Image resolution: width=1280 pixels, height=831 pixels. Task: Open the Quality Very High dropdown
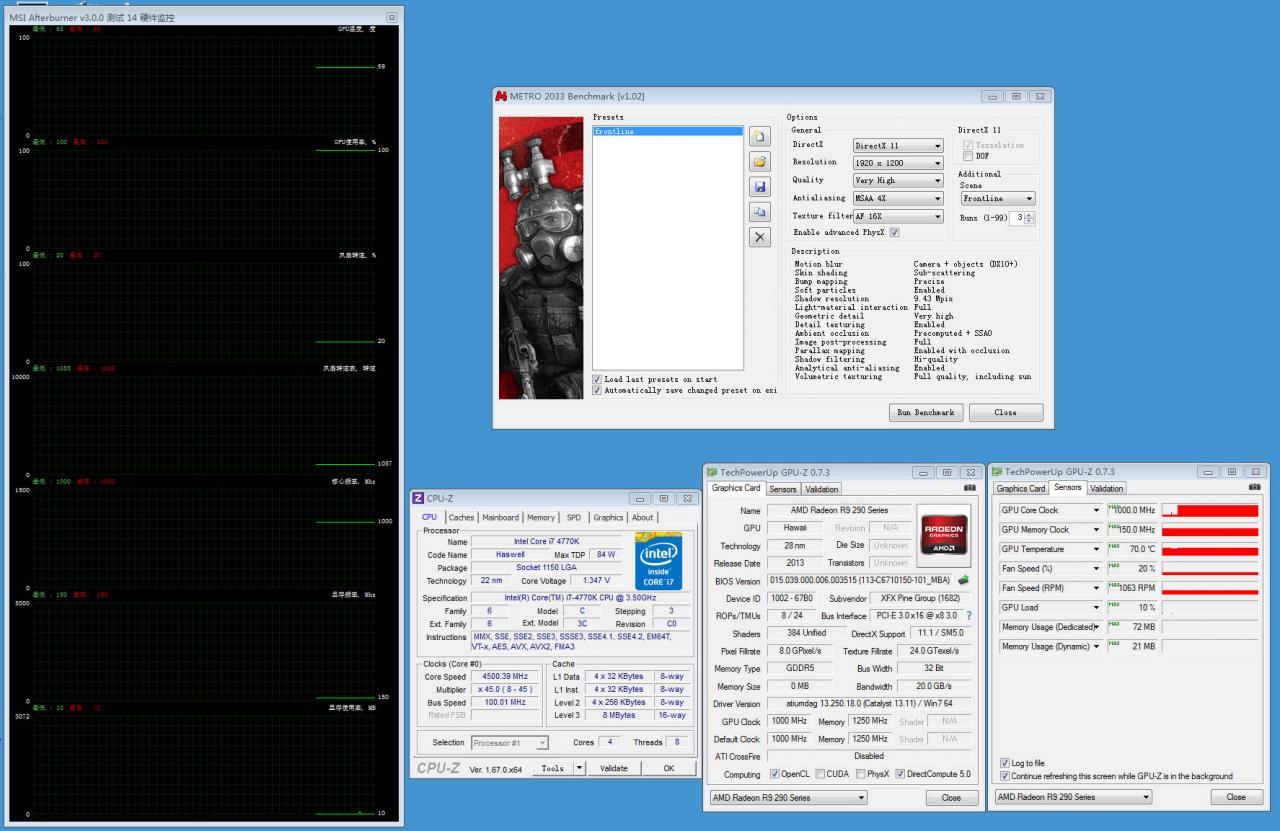click(898, 181)
